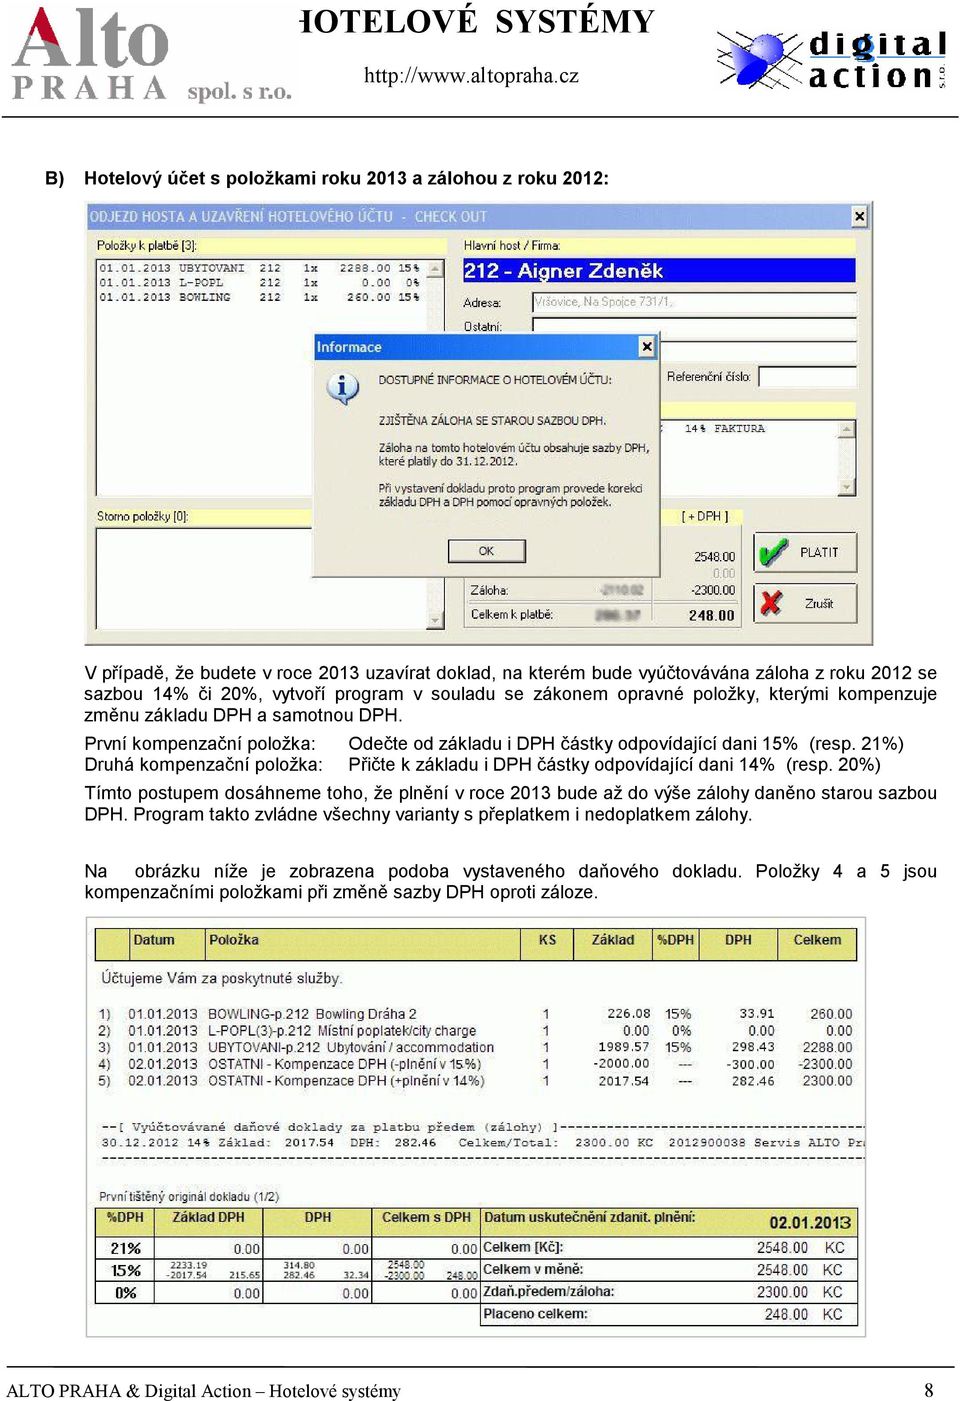Click the heading 'B) Hotelový účet s položkami roku 2013'
The width and height of the screenshot is (960, 1401).
326,178
